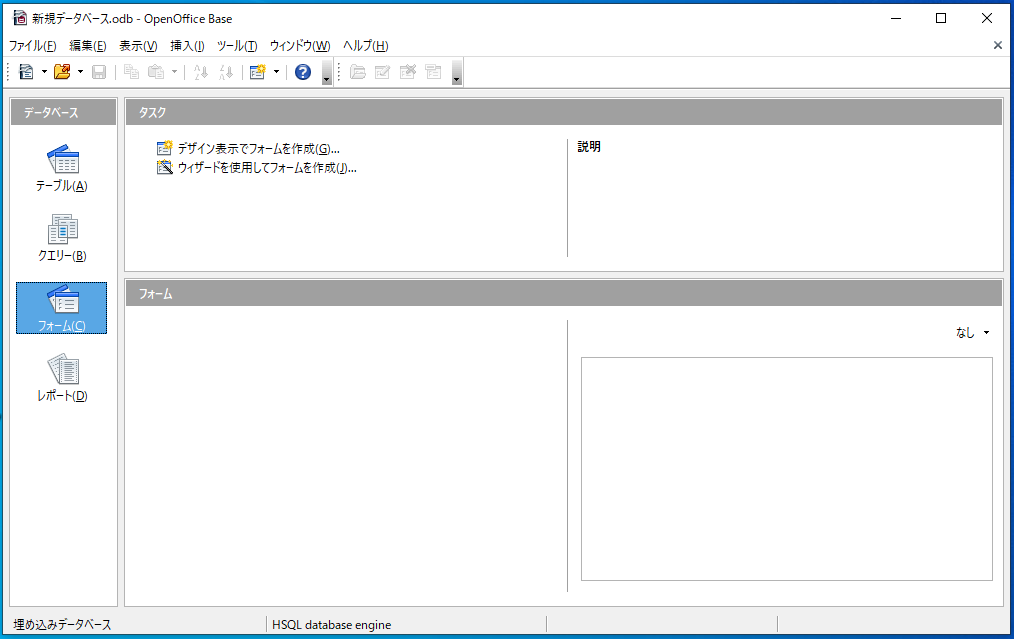Click the Open Document toolbar icon
The image size is (1014, 639).
(x=62, y=71)
